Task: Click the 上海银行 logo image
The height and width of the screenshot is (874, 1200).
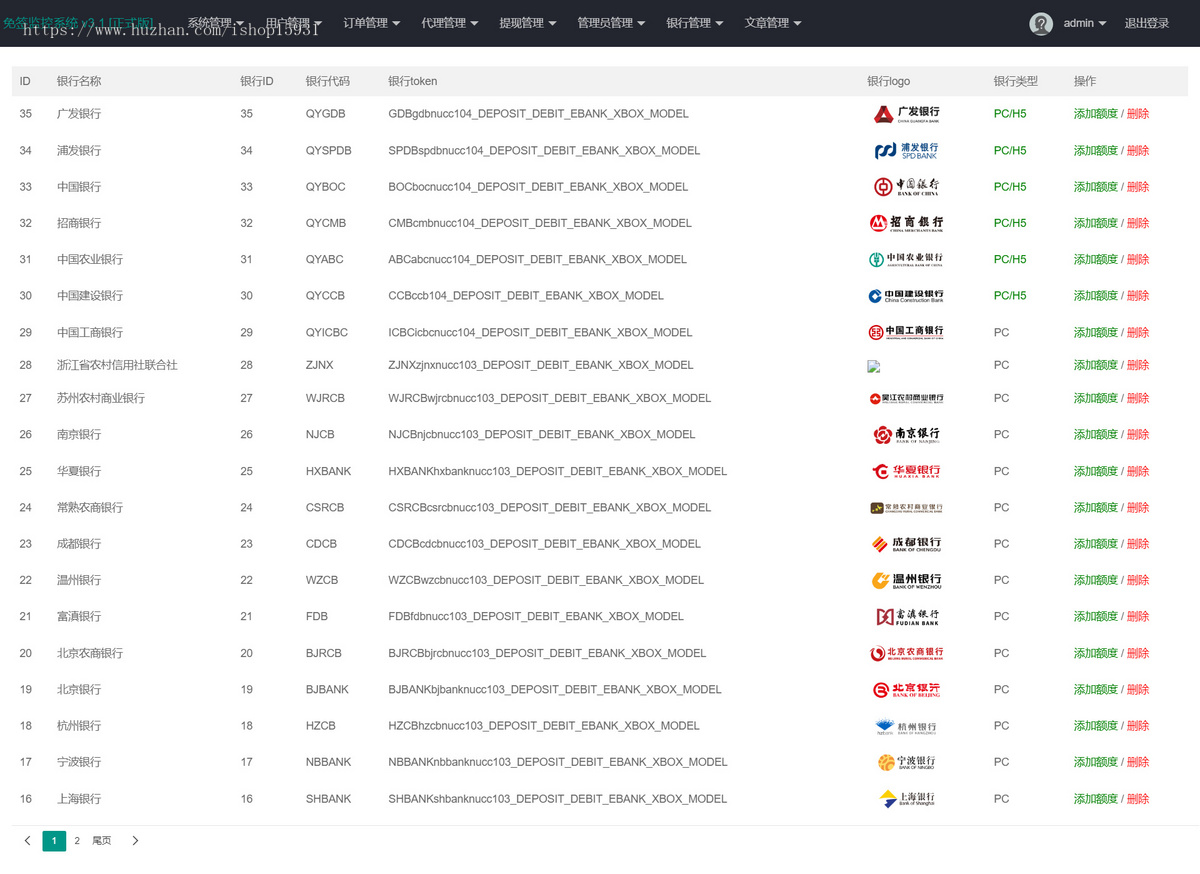Action: 906,799
